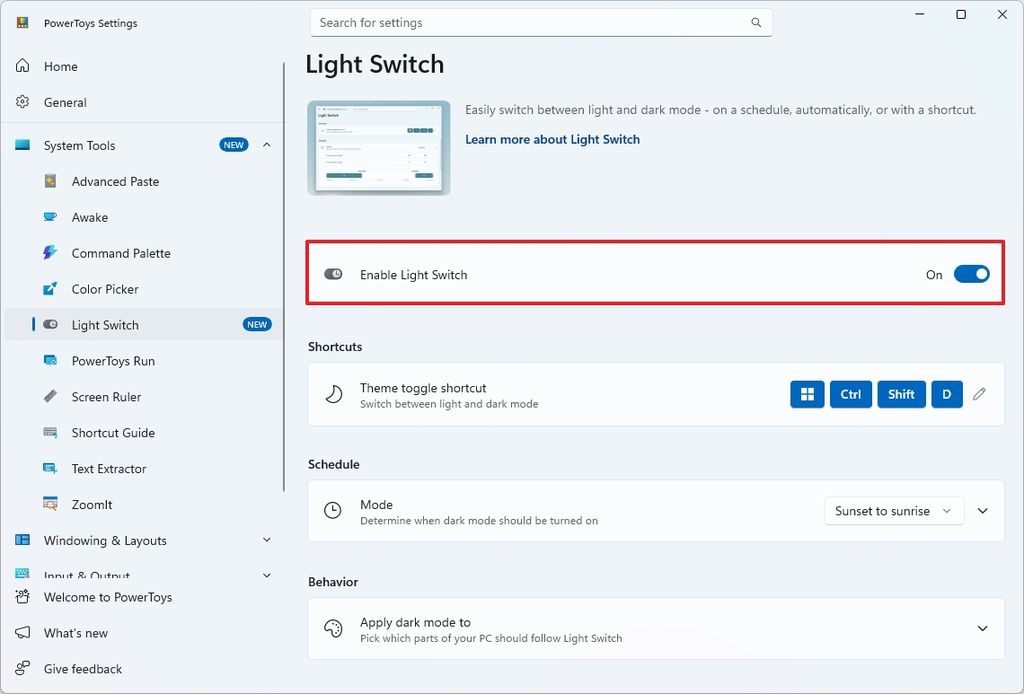Open Color Picker settings
This screenshot has height=694, width=1024.
click(143, 289)
